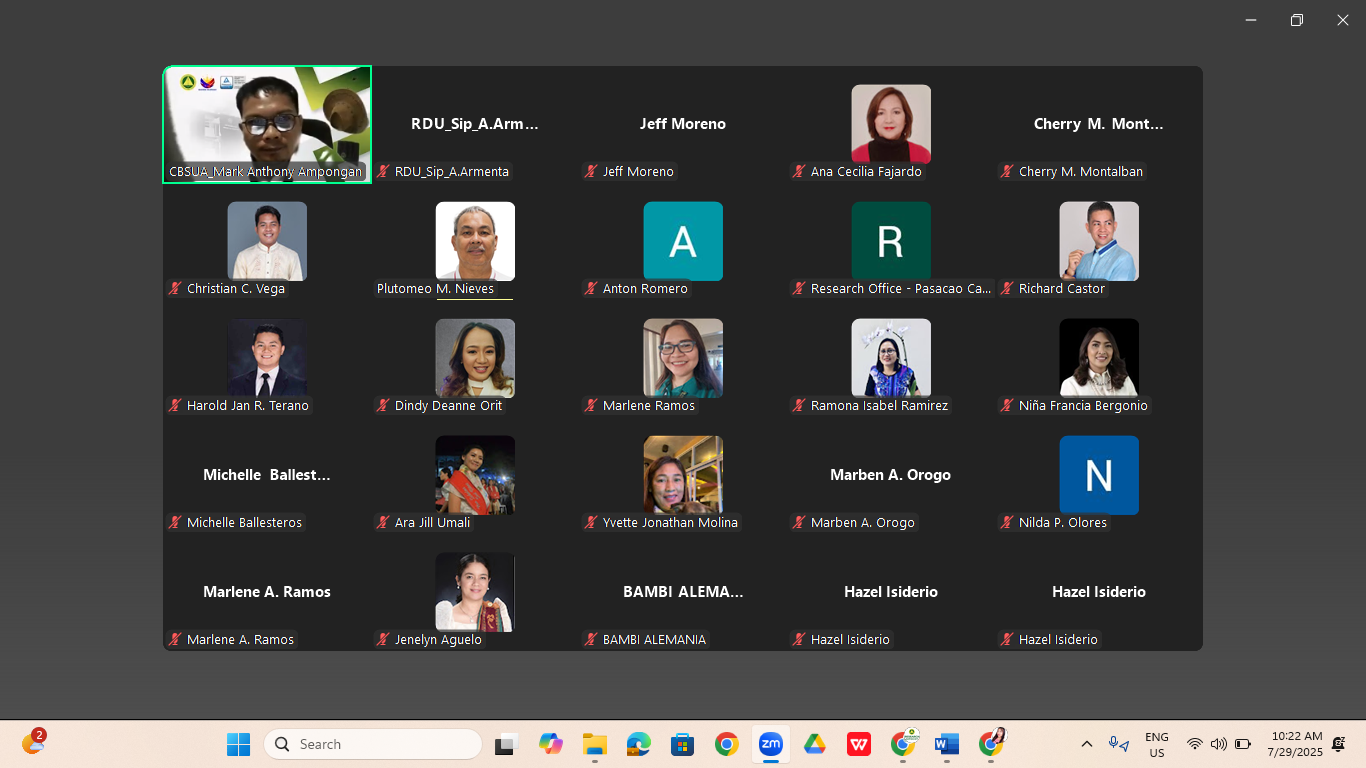Launch WPS Office from taskbar

pyautogui.click(x=859, y=744)
